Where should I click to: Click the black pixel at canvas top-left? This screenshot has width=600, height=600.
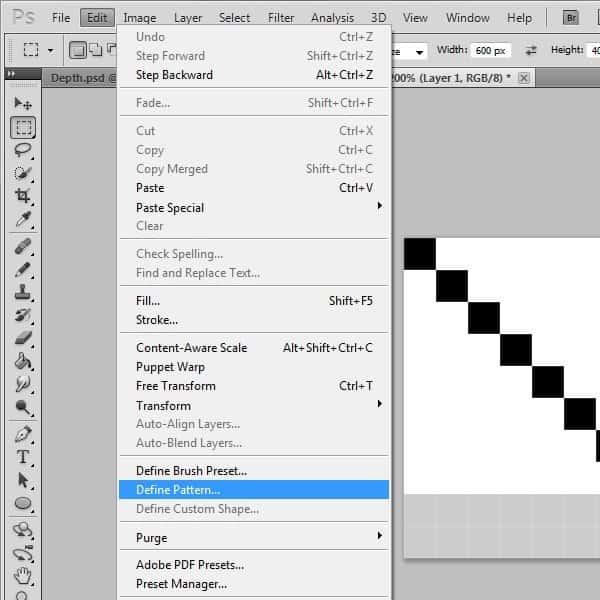tap(420, 254)
